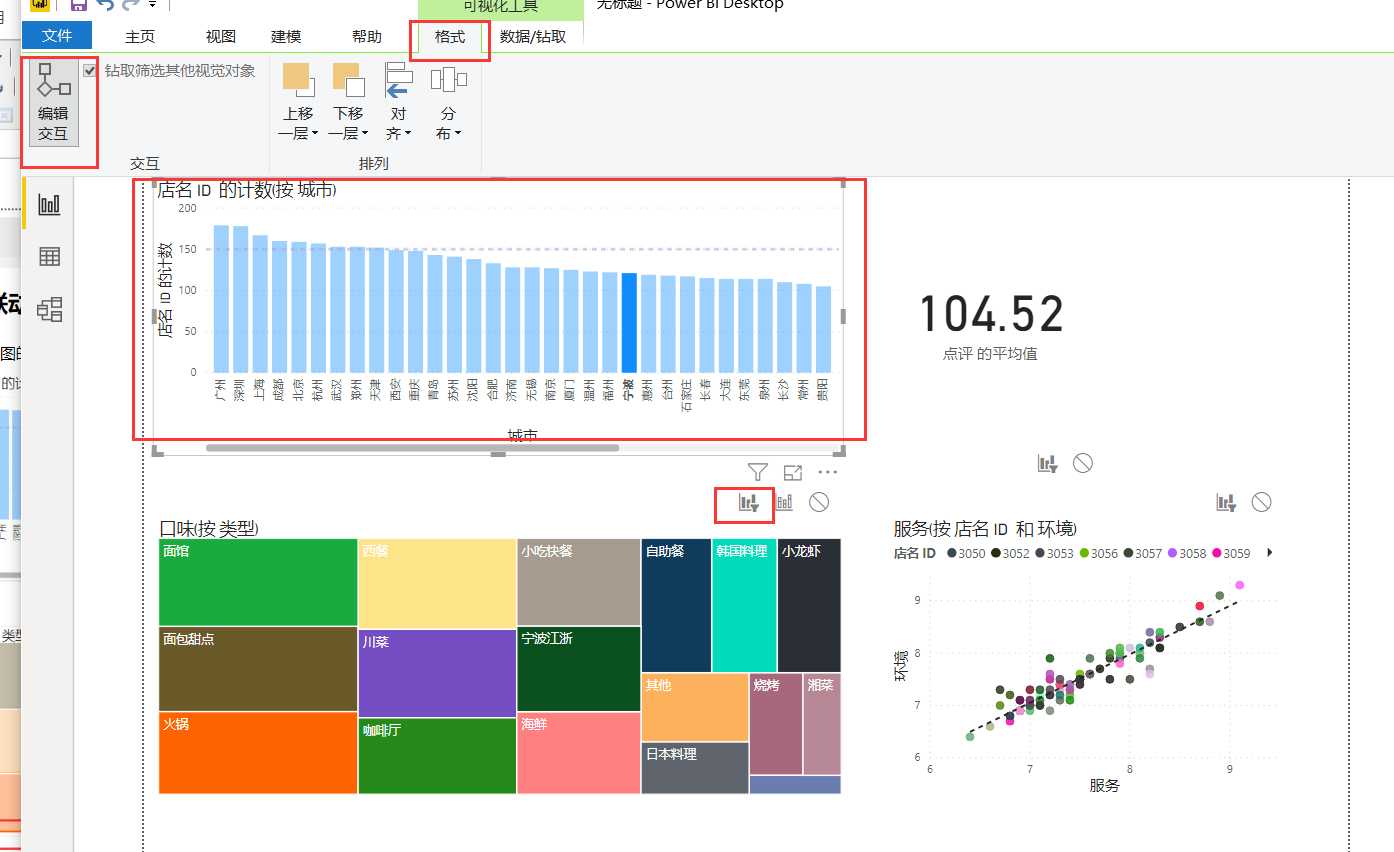Switch to the 主页 ribbon tab
Viewport: 1394px width, 852px height.
tap(140, 37)
